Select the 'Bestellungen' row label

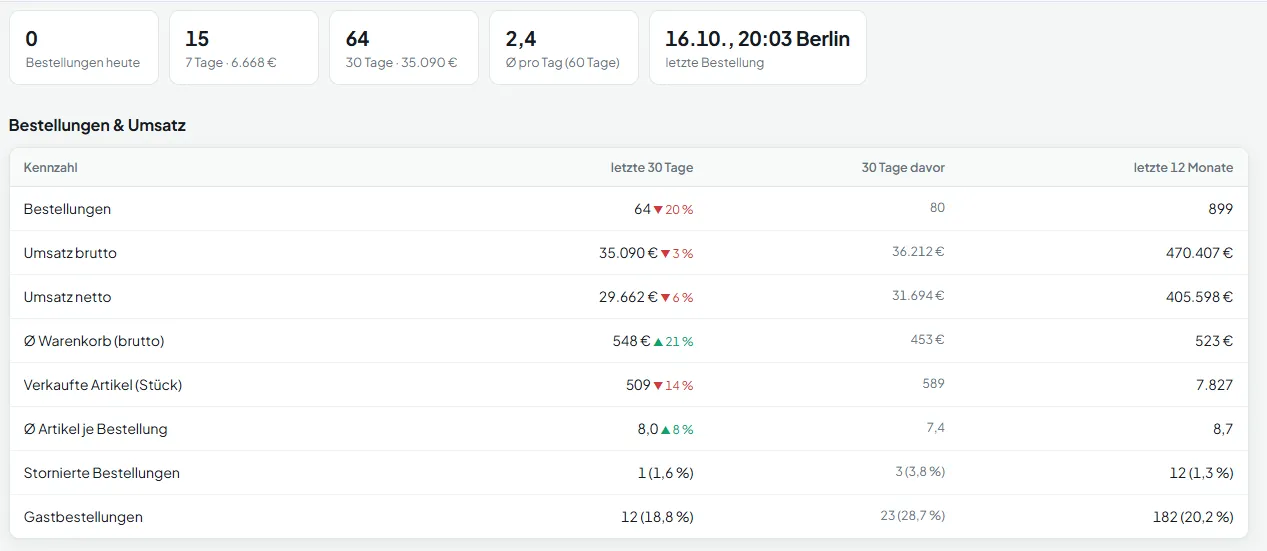pyautogui.click(x=68, y=209)
